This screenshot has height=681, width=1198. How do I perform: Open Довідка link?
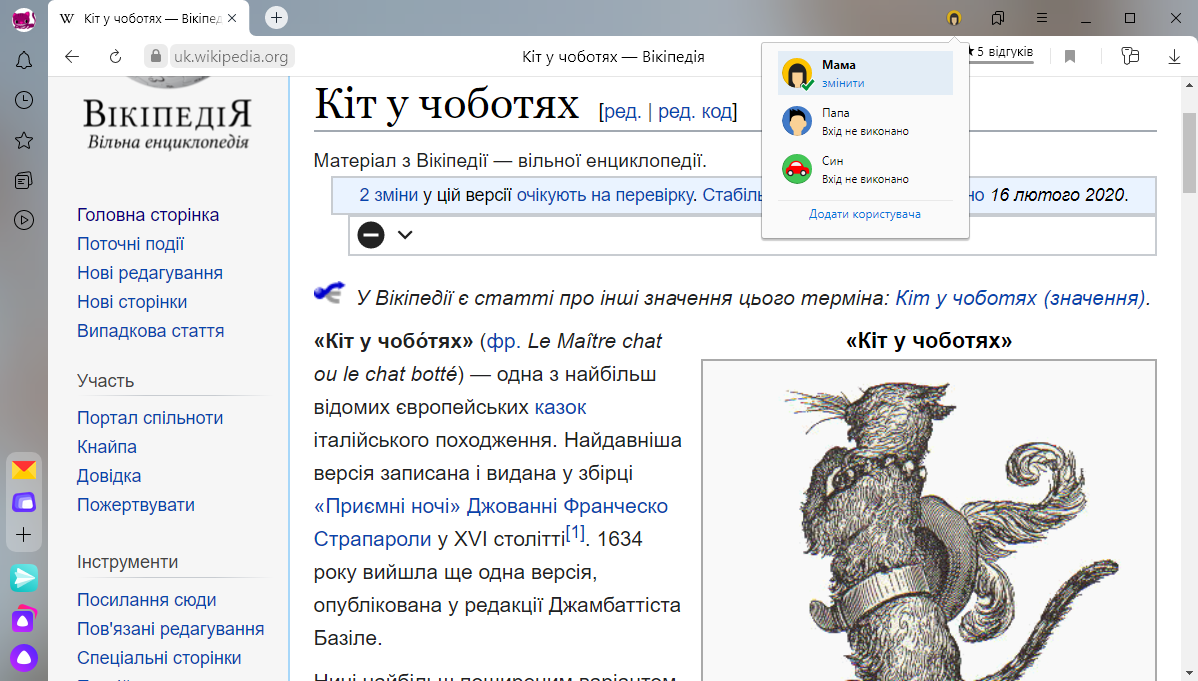pyautogui.click(x=109, y=476)
